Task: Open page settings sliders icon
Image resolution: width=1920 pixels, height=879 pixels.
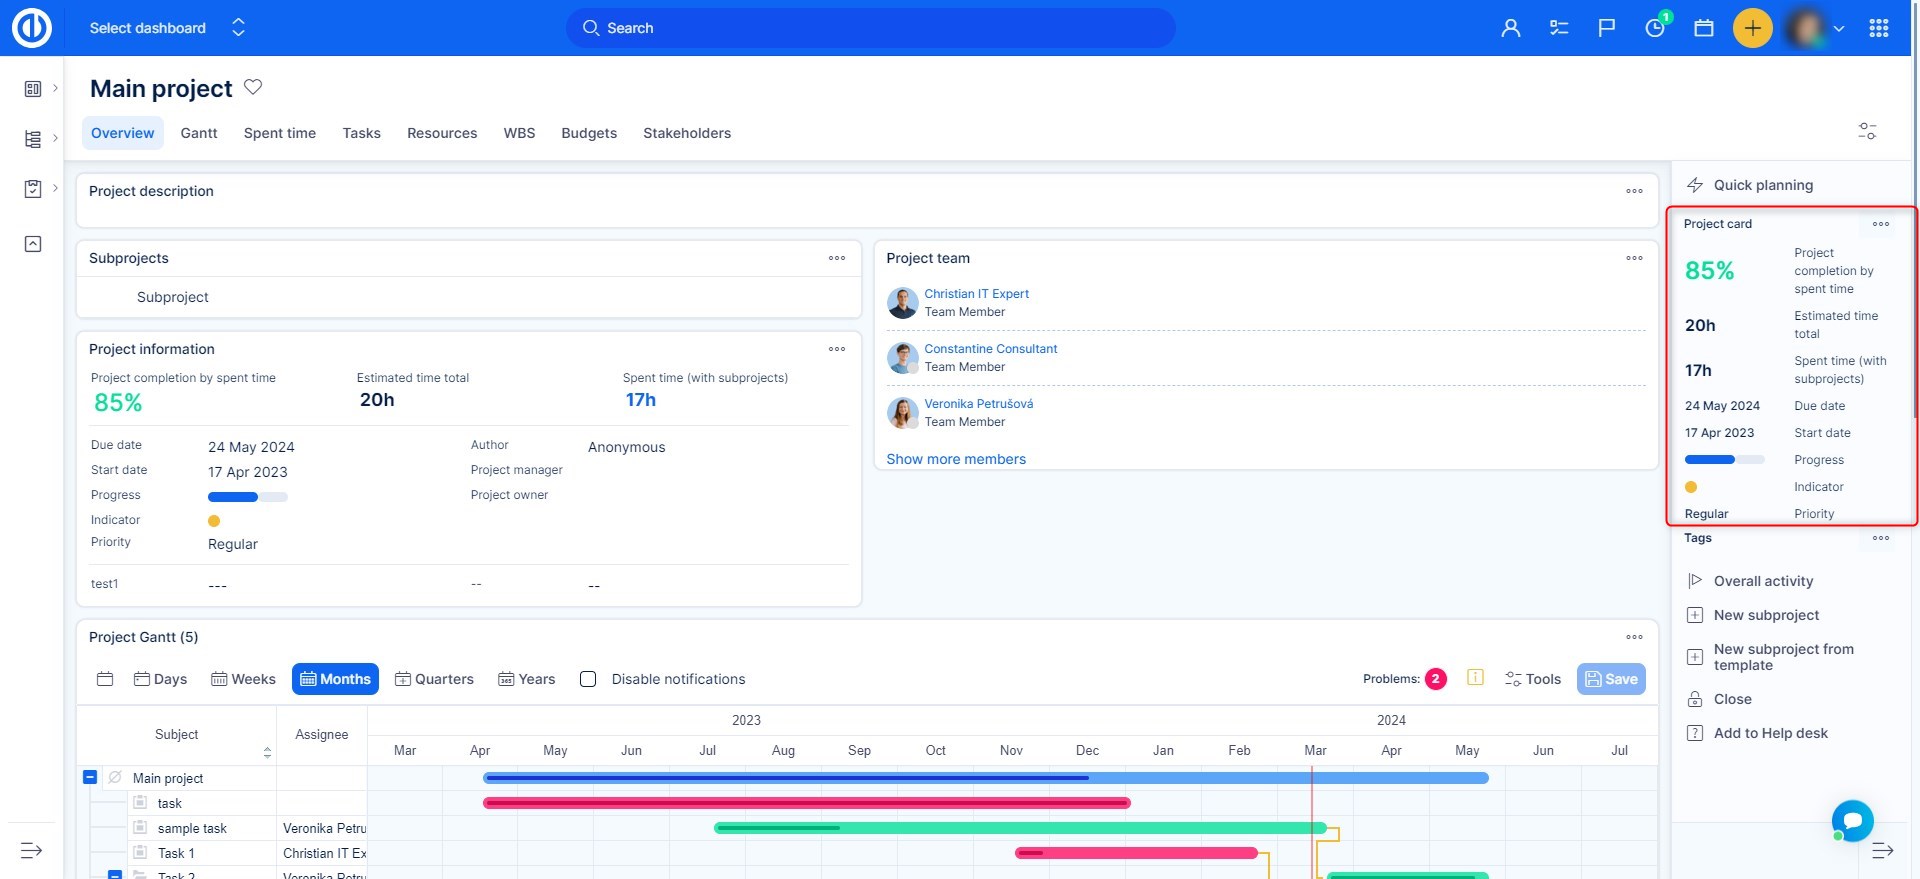Action: pos(1867,131)
